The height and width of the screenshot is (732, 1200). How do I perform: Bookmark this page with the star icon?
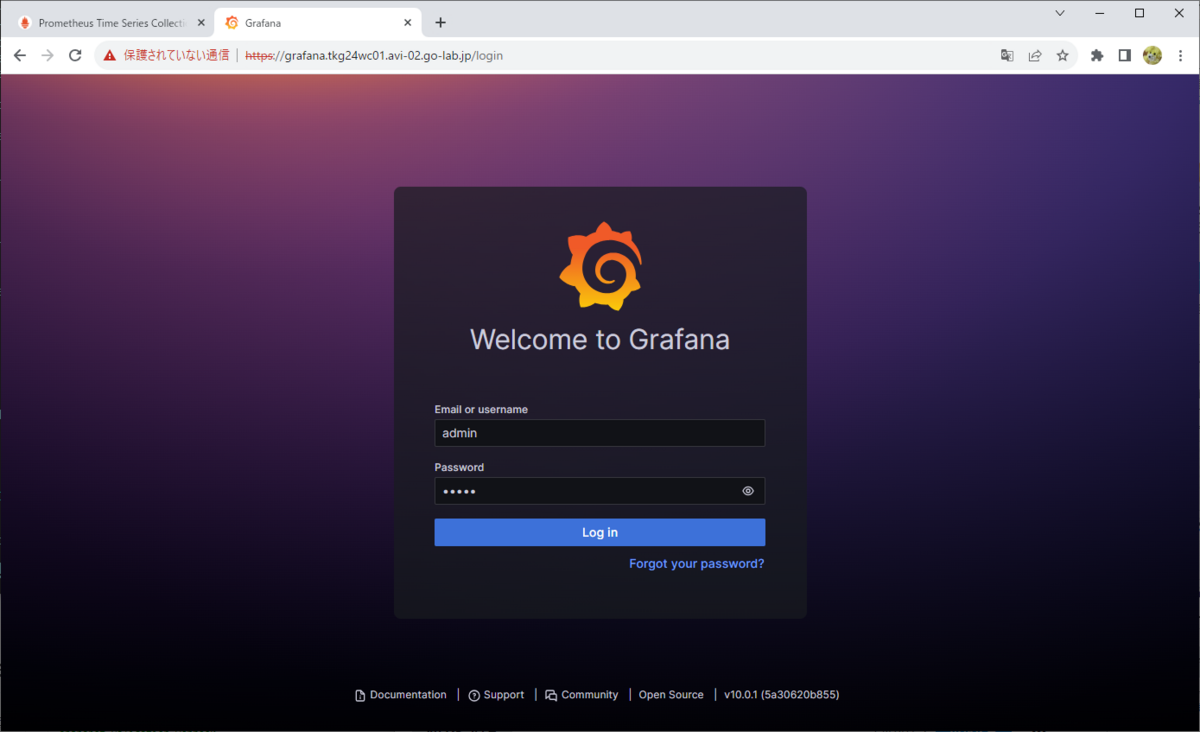click(1063, 56)
